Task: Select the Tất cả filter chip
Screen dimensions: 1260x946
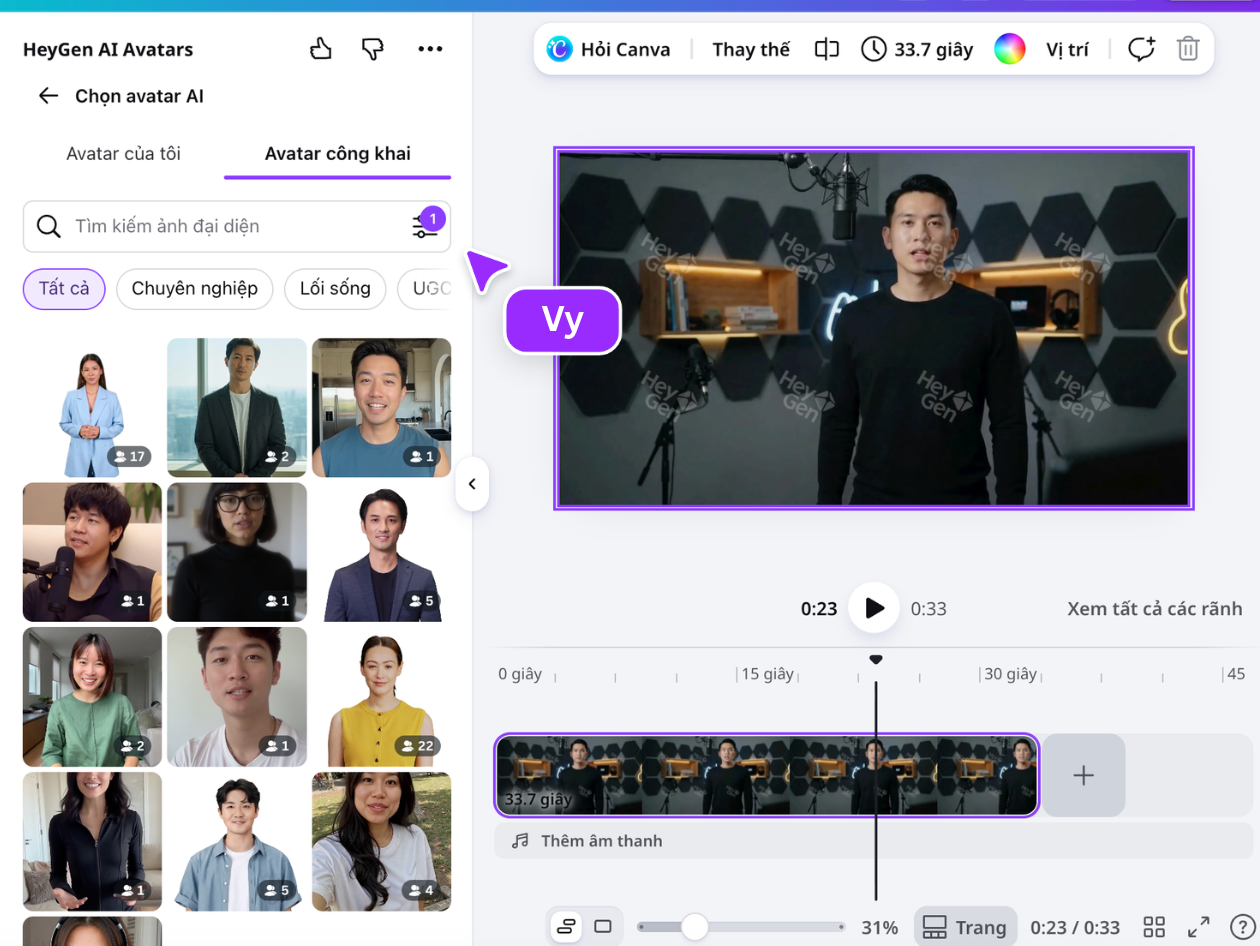Action: coord(64,289)
